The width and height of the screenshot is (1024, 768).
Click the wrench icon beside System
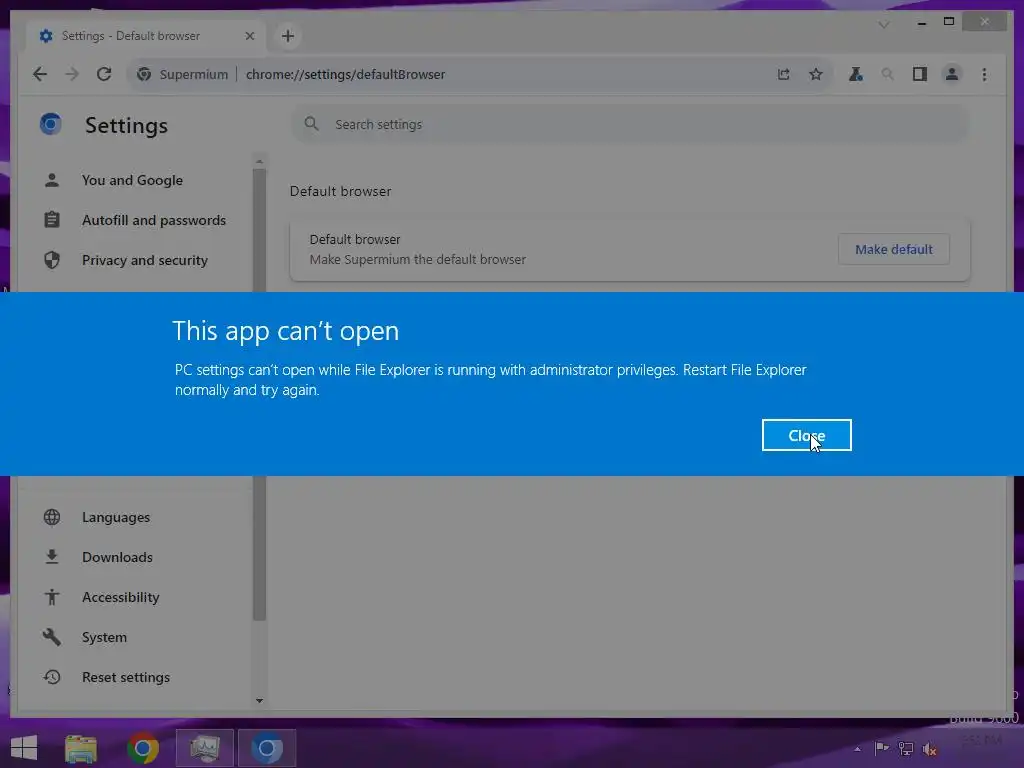(52, 637)
